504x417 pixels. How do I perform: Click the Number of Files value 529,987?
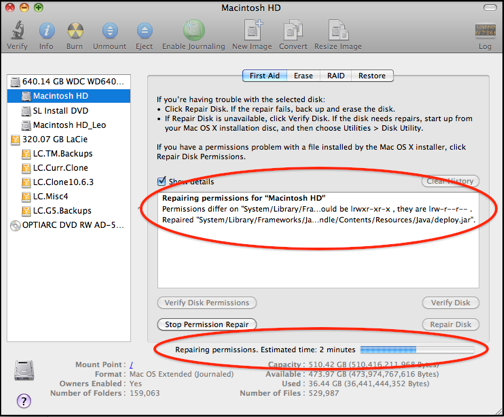coord(324,393)
